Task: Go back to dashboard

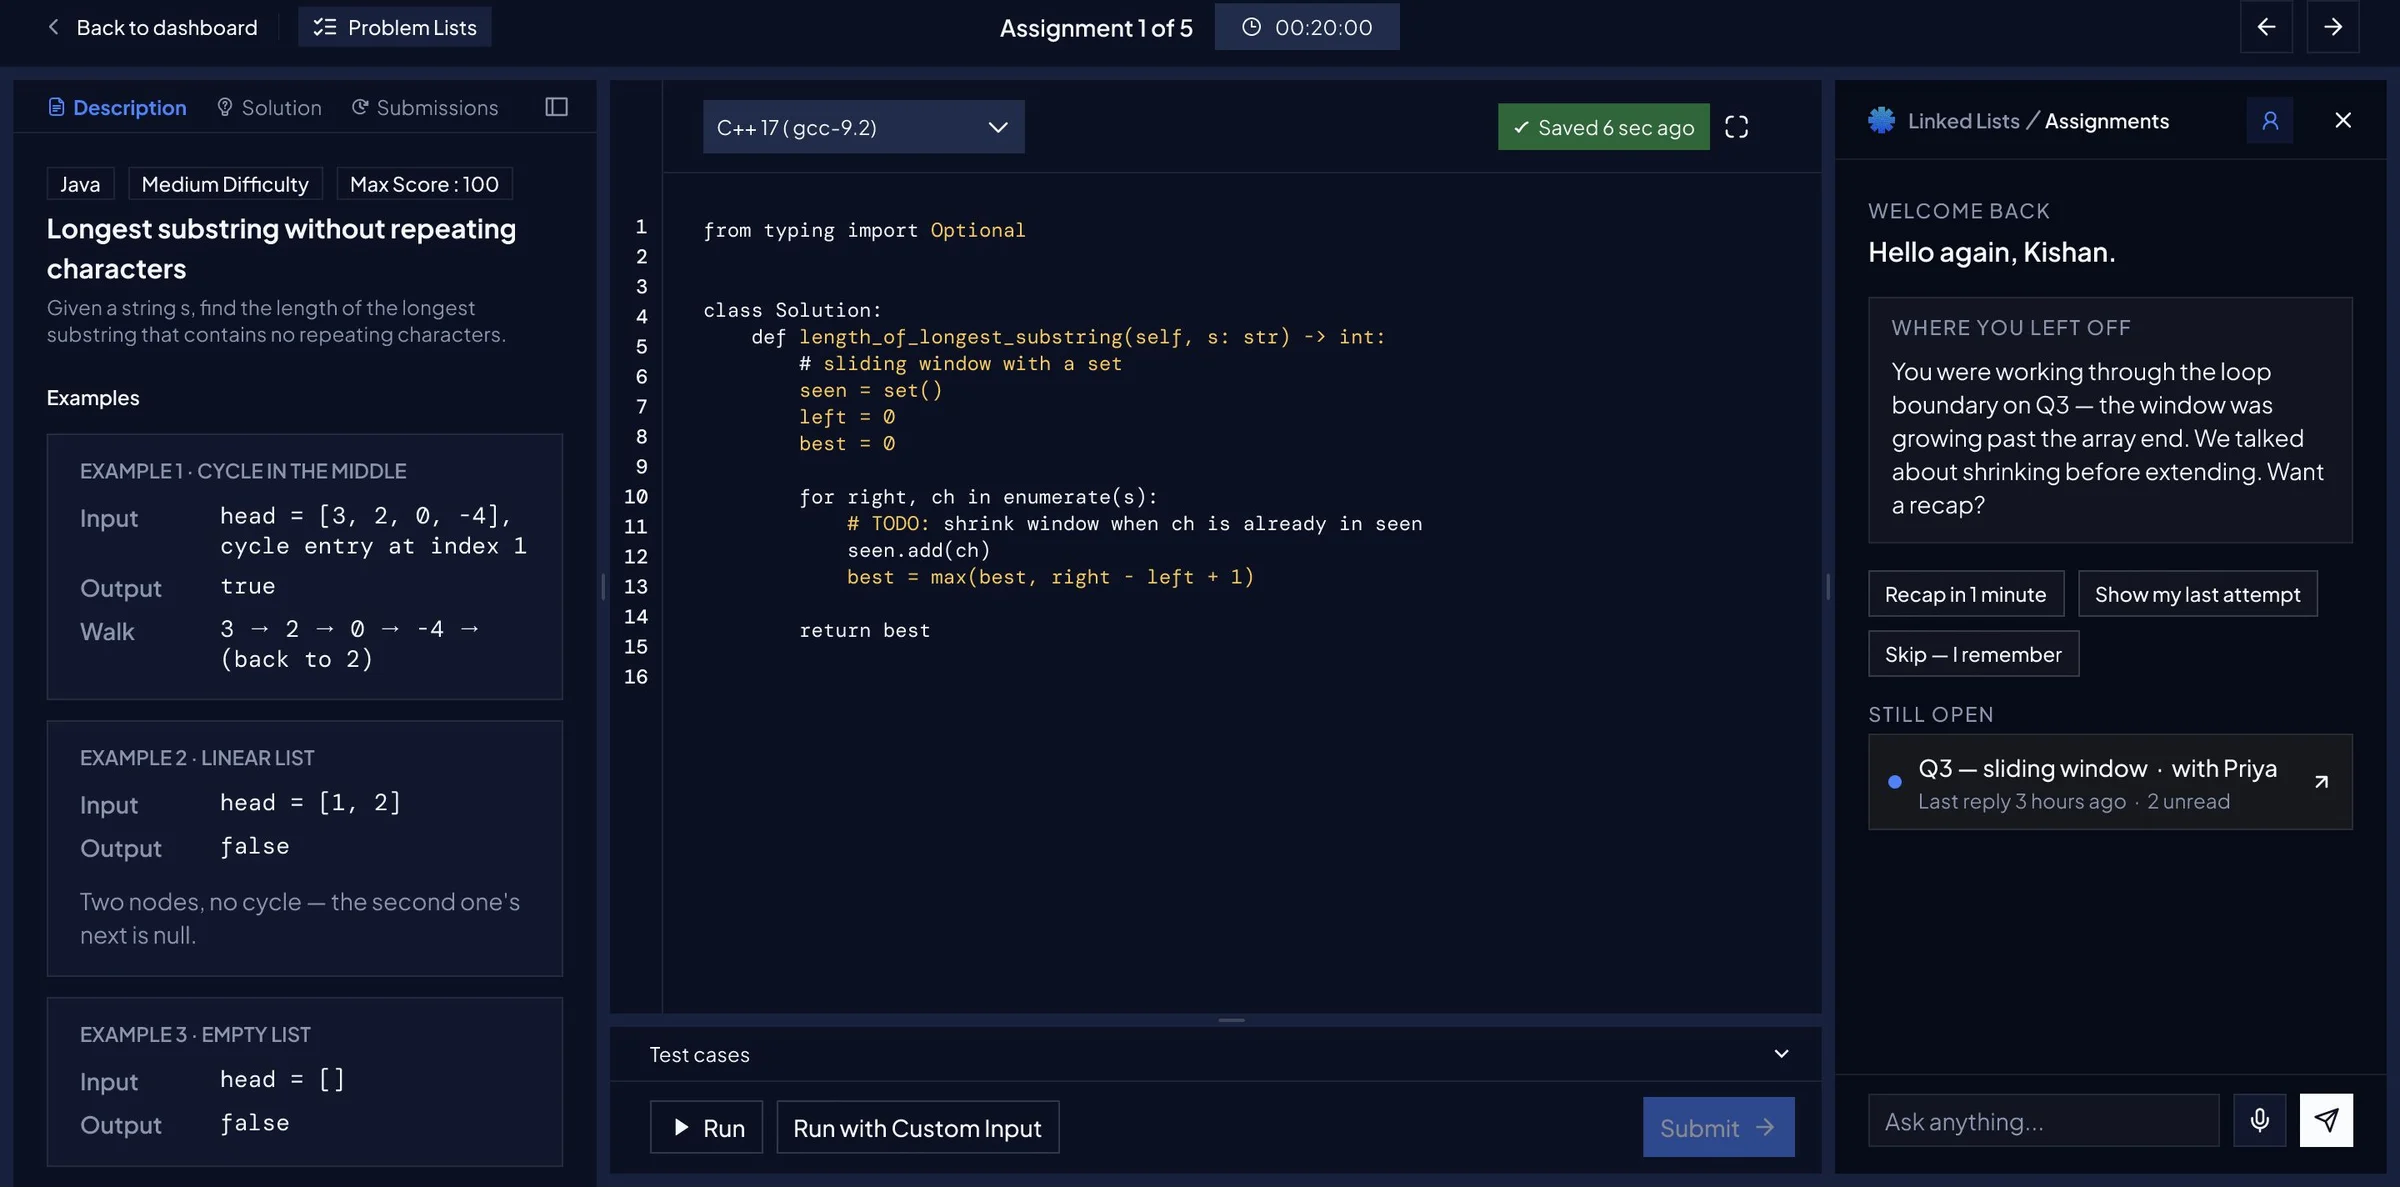Action: pos(152,27)
